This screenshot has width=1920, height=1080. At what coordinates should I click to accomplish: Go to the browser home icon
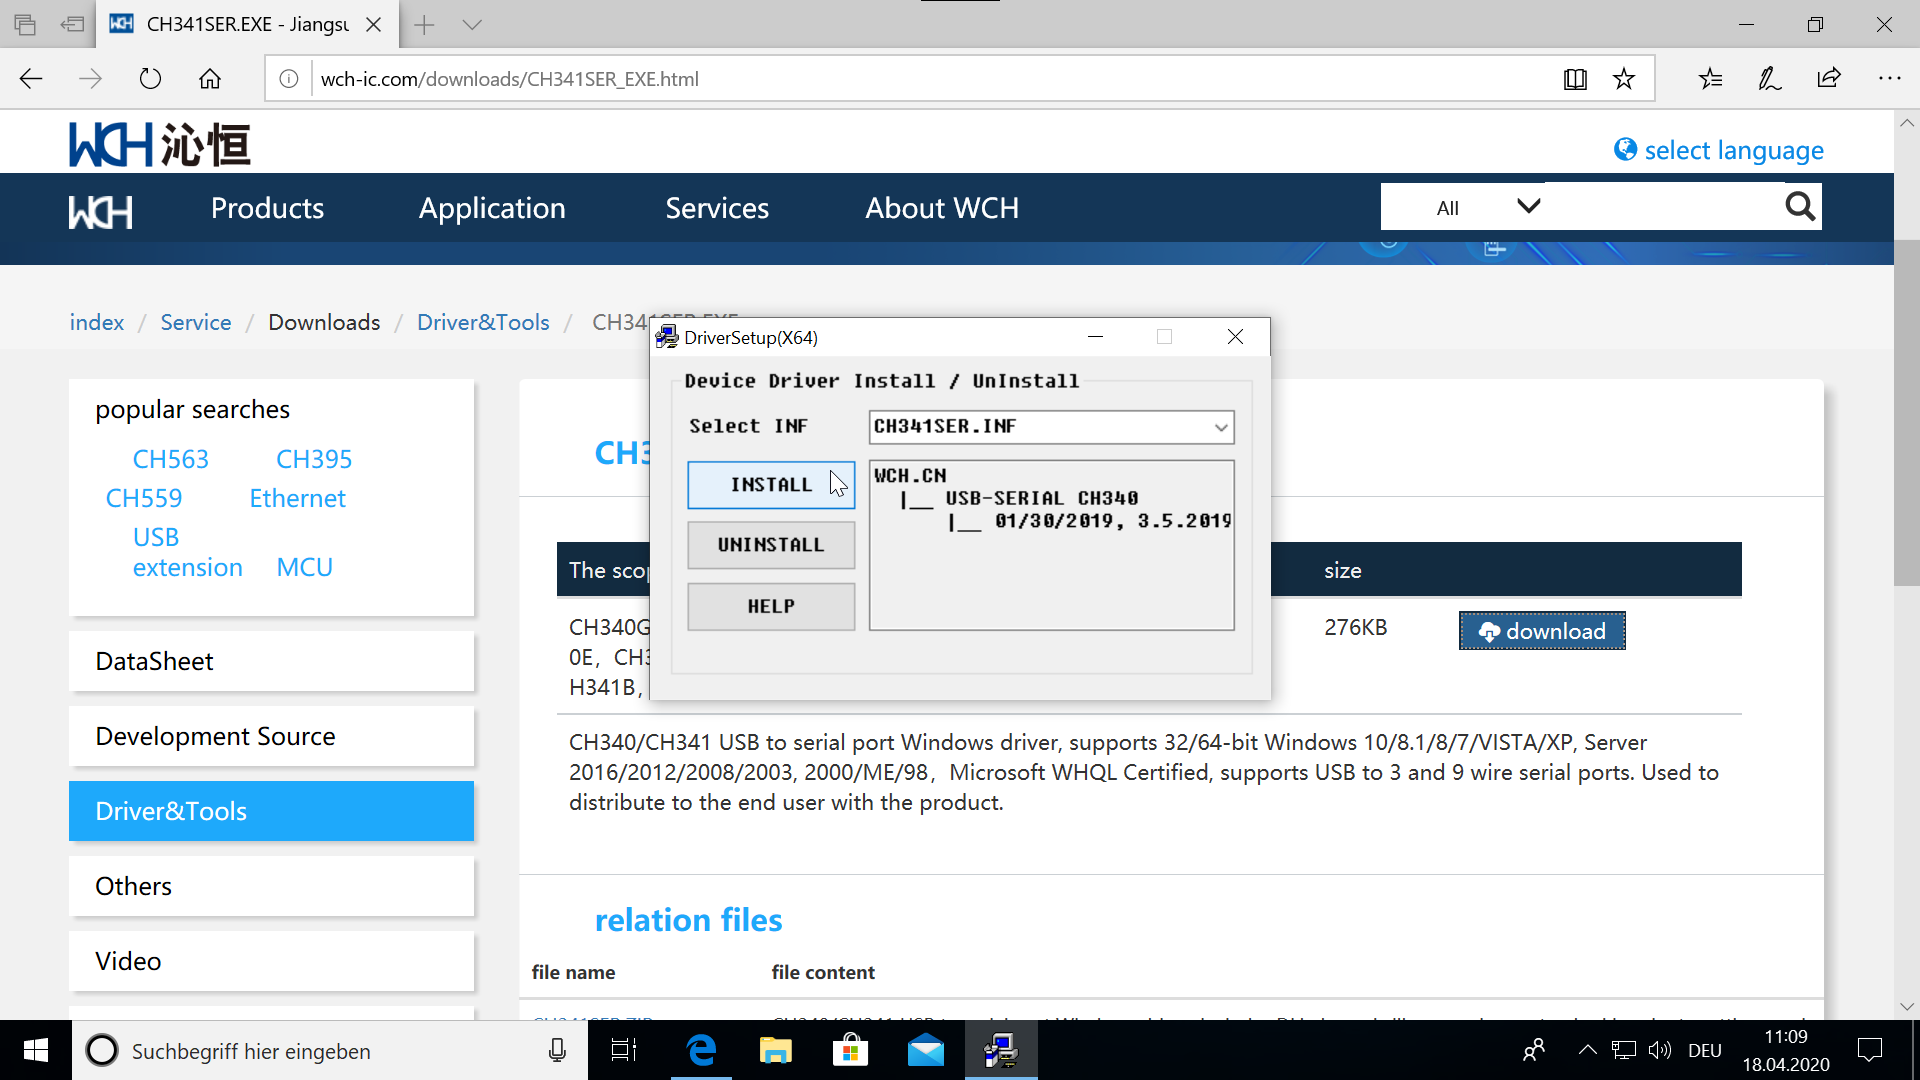point(210,79)
